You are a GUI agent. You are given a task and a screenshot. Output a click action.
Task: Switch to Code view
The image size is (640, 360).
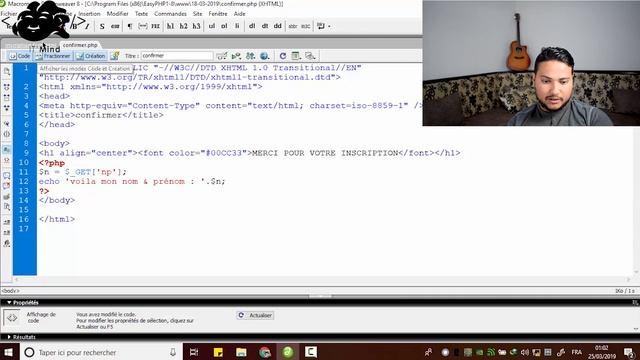[20, 56]
